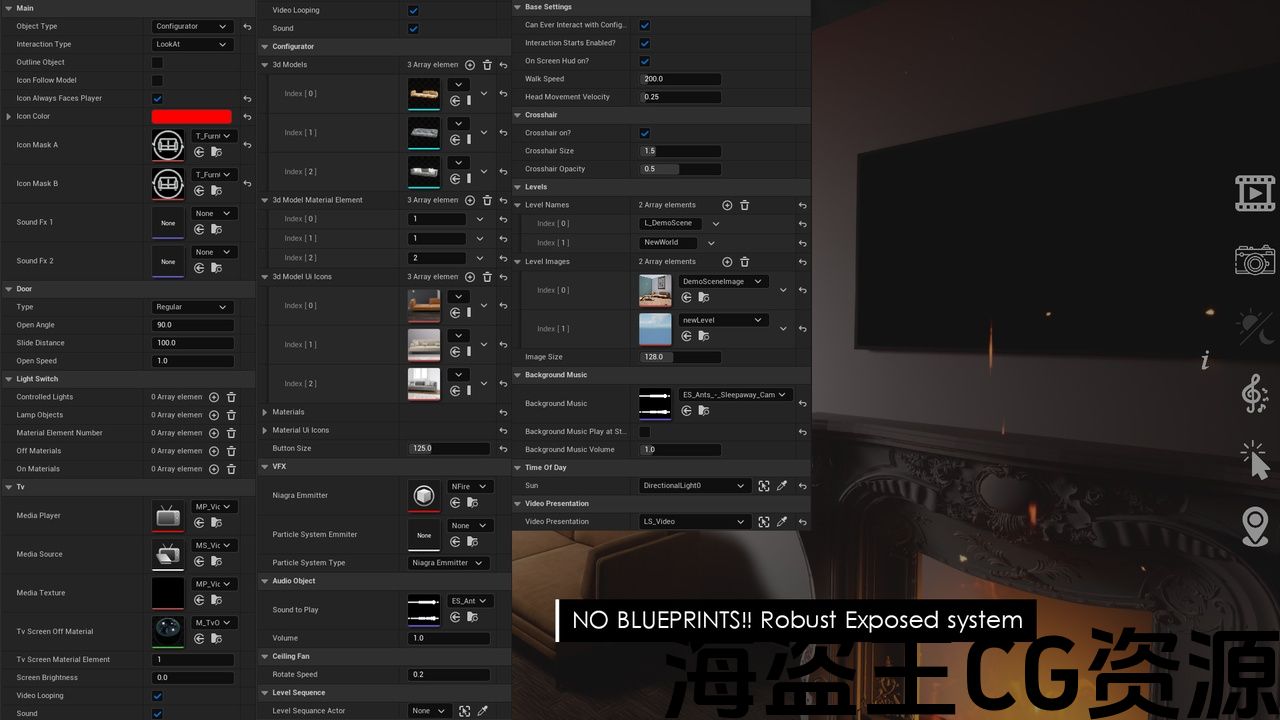Click the Walk Speed value field

pos(680,79)
